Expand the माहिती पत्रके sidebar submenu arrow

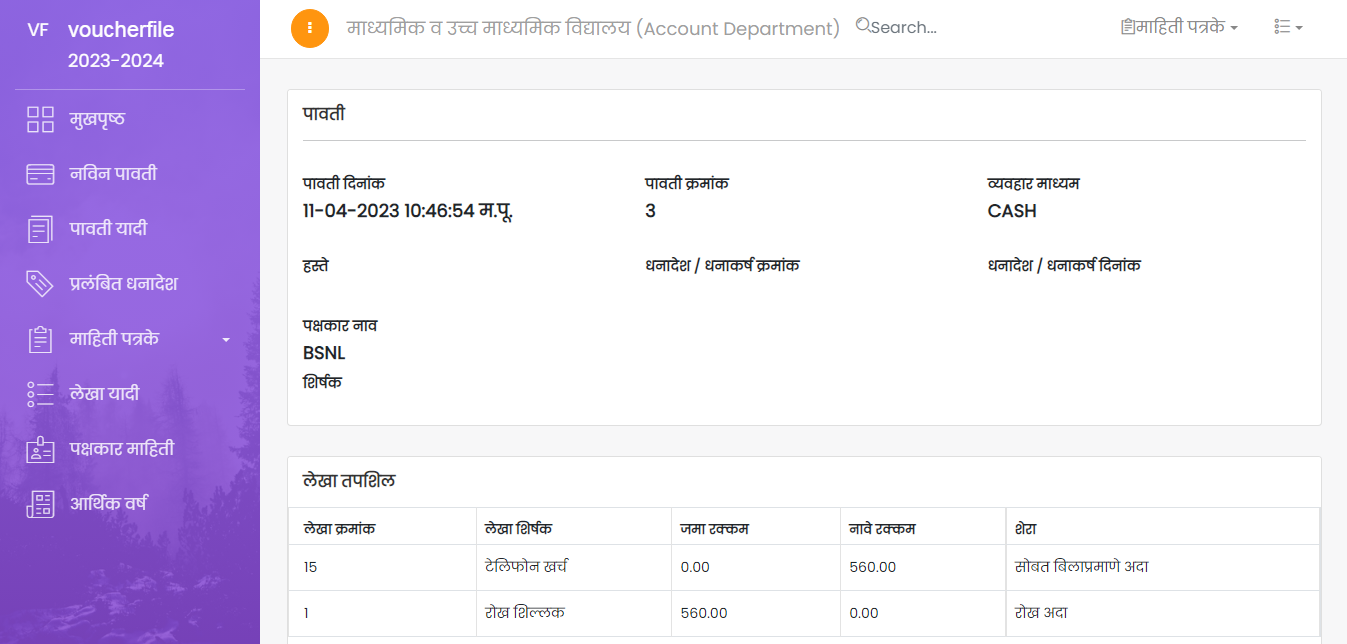pyautogui.click(x=226, y=340)
